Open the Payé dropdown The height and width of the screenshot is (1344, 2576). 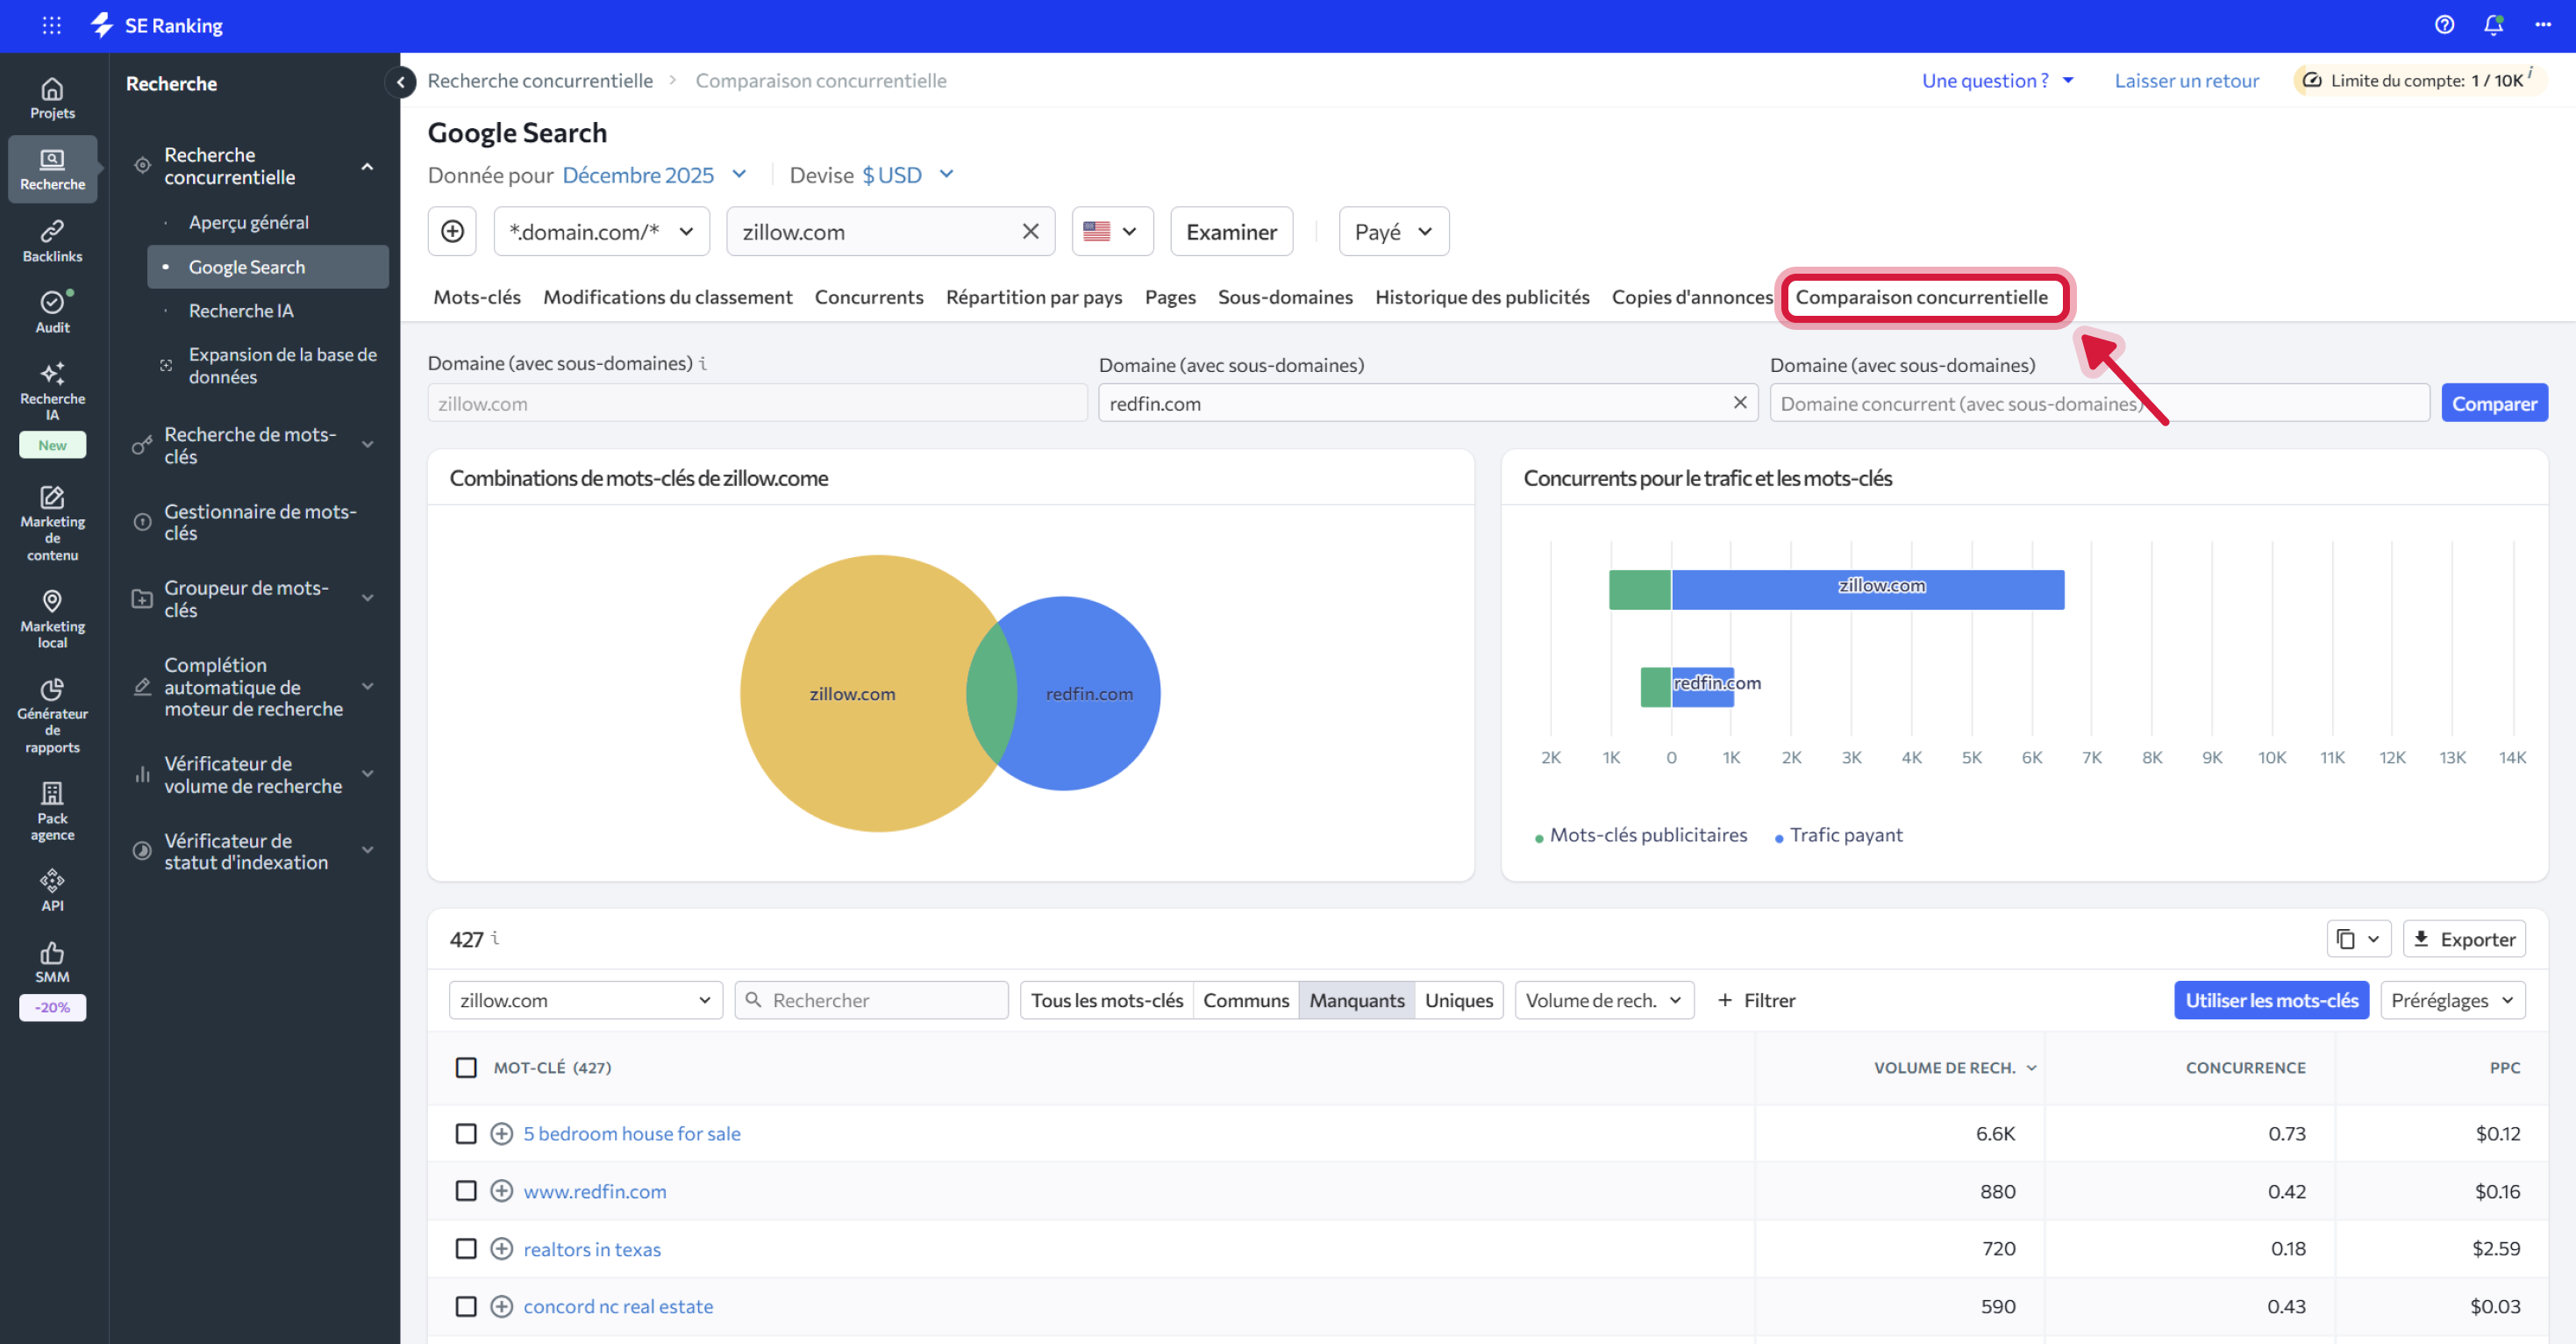[x=1393, y=232]
